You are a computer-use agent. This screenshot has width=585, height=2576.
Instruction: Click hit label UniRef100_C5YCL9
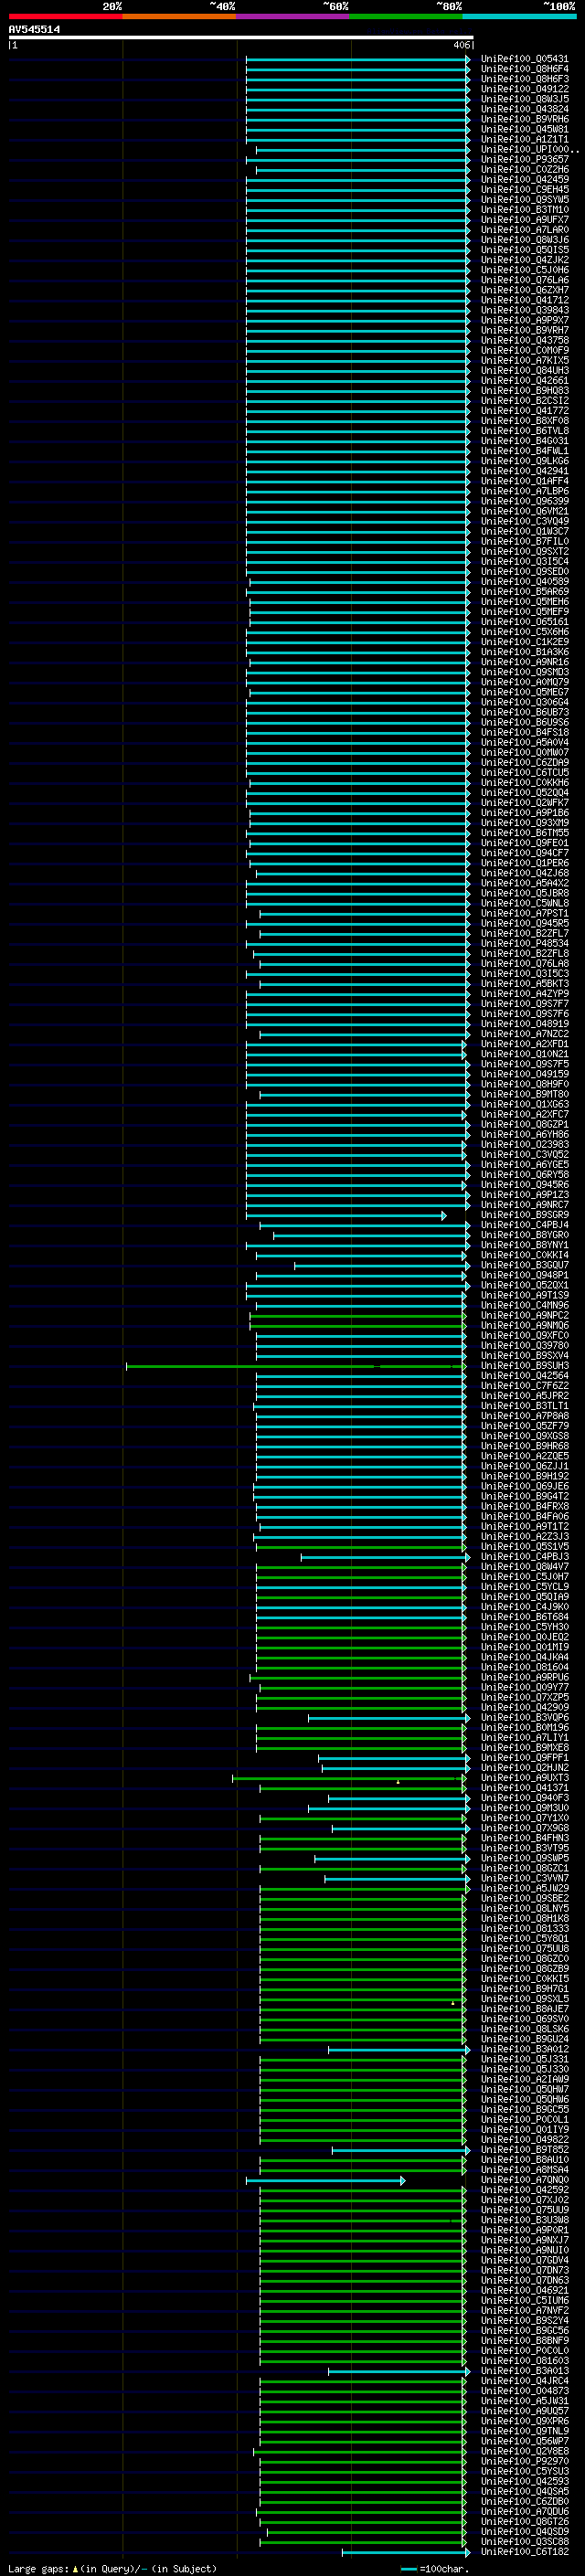(524, 1587)
